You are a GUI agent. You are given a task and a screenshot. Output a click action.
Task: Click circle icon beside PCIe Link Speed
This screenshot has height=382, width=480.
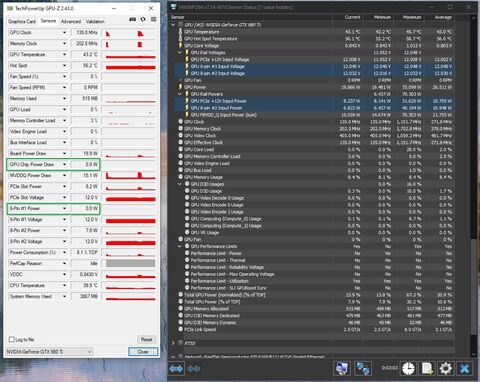point(180,329)
